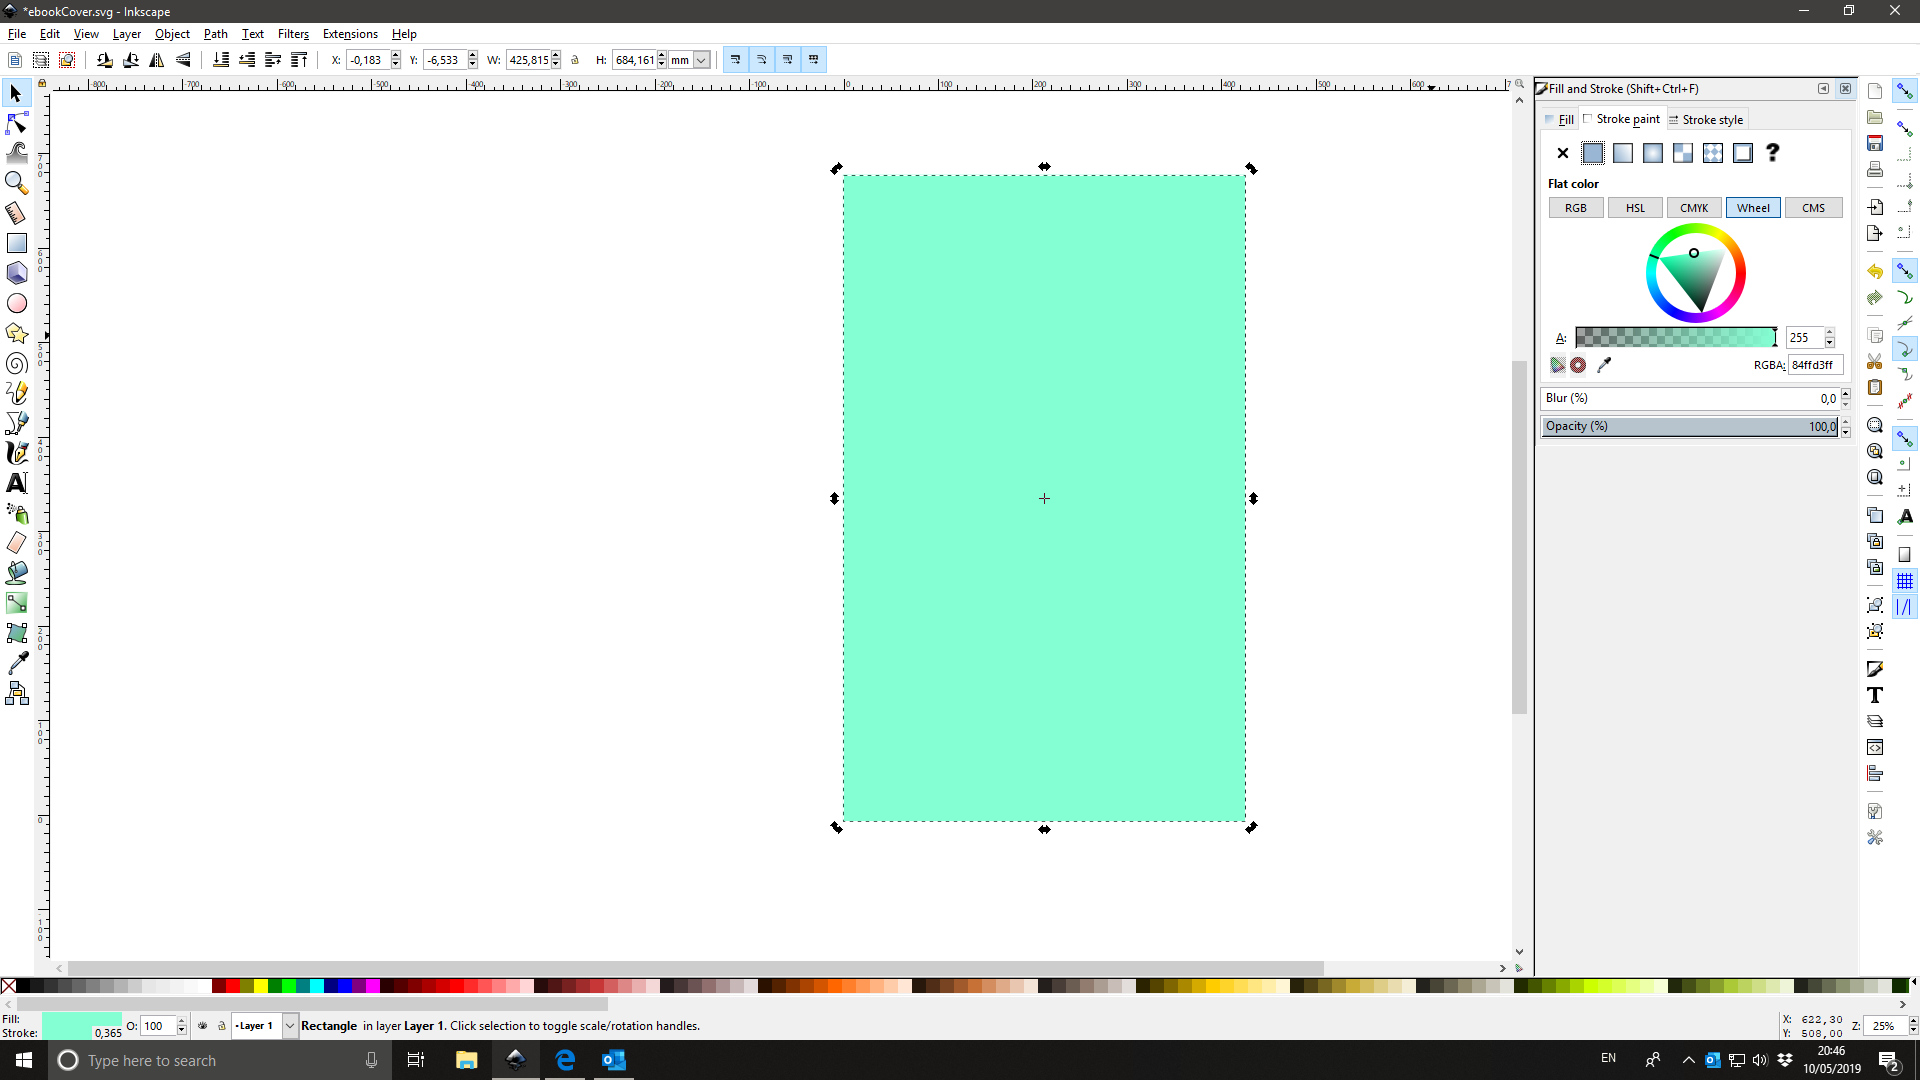The height and width of the screenshot is (1080, 1920).
Task: Click Lower to bottom icon
Action: [x=221, y=60]
